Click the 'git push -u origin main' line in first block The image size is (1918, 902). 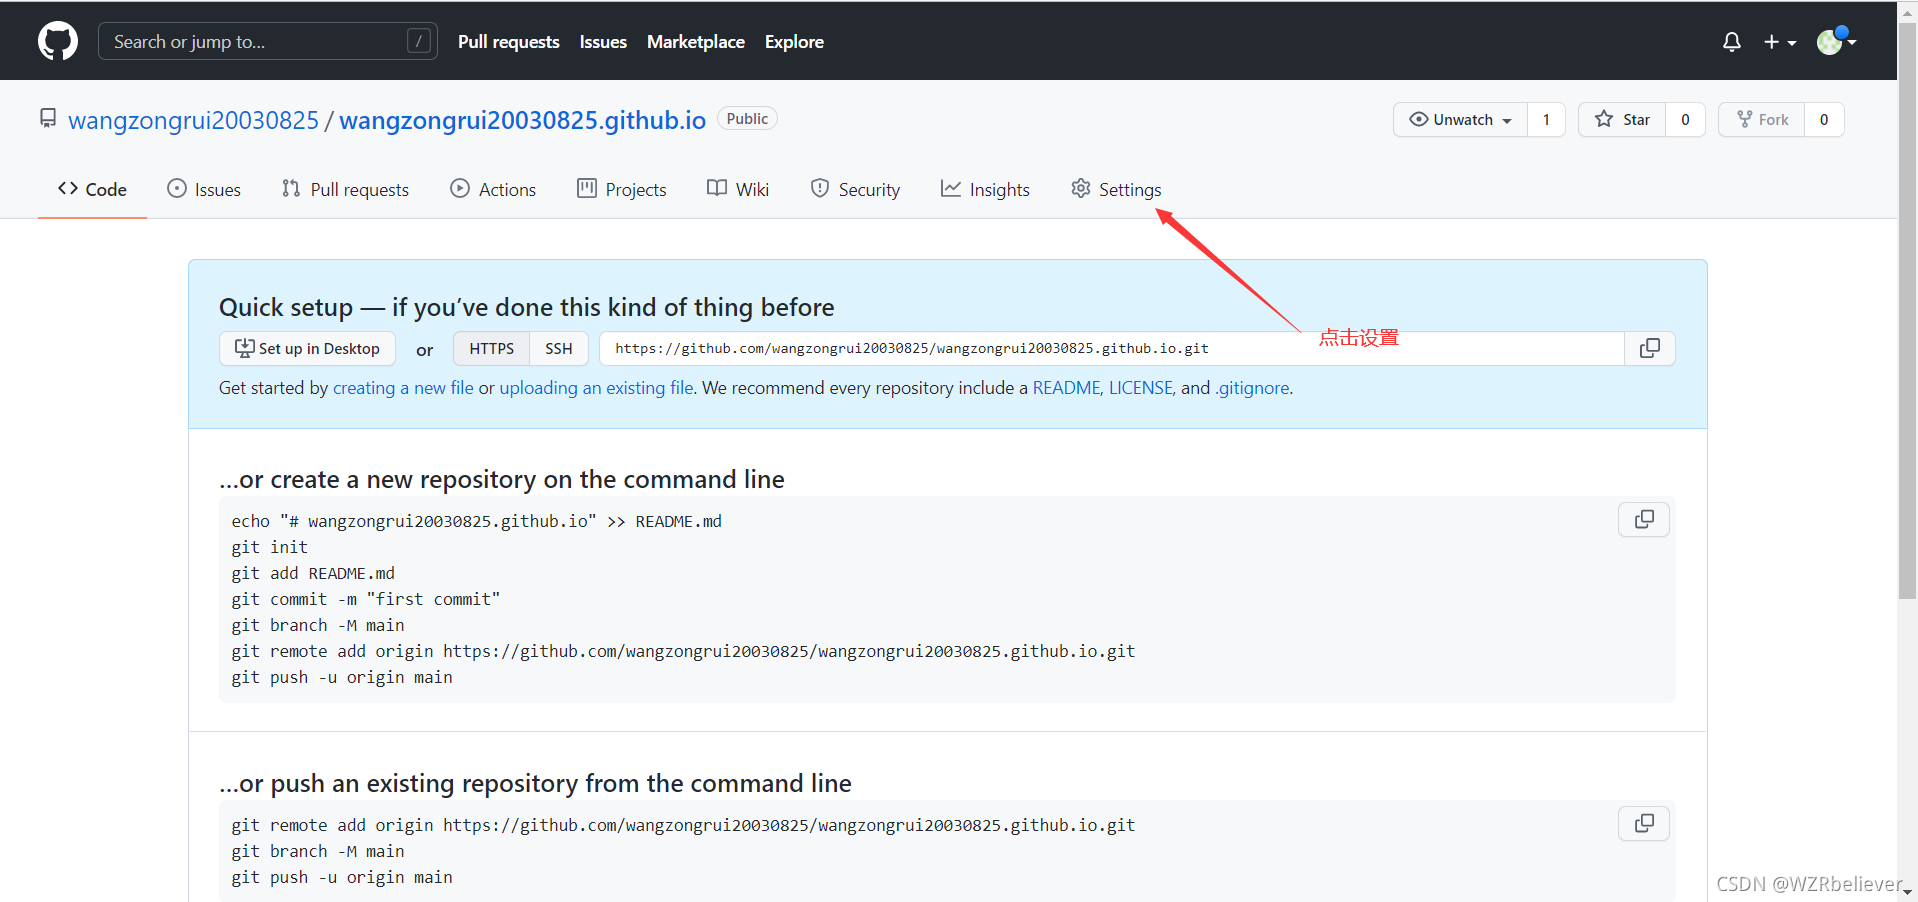342,677
